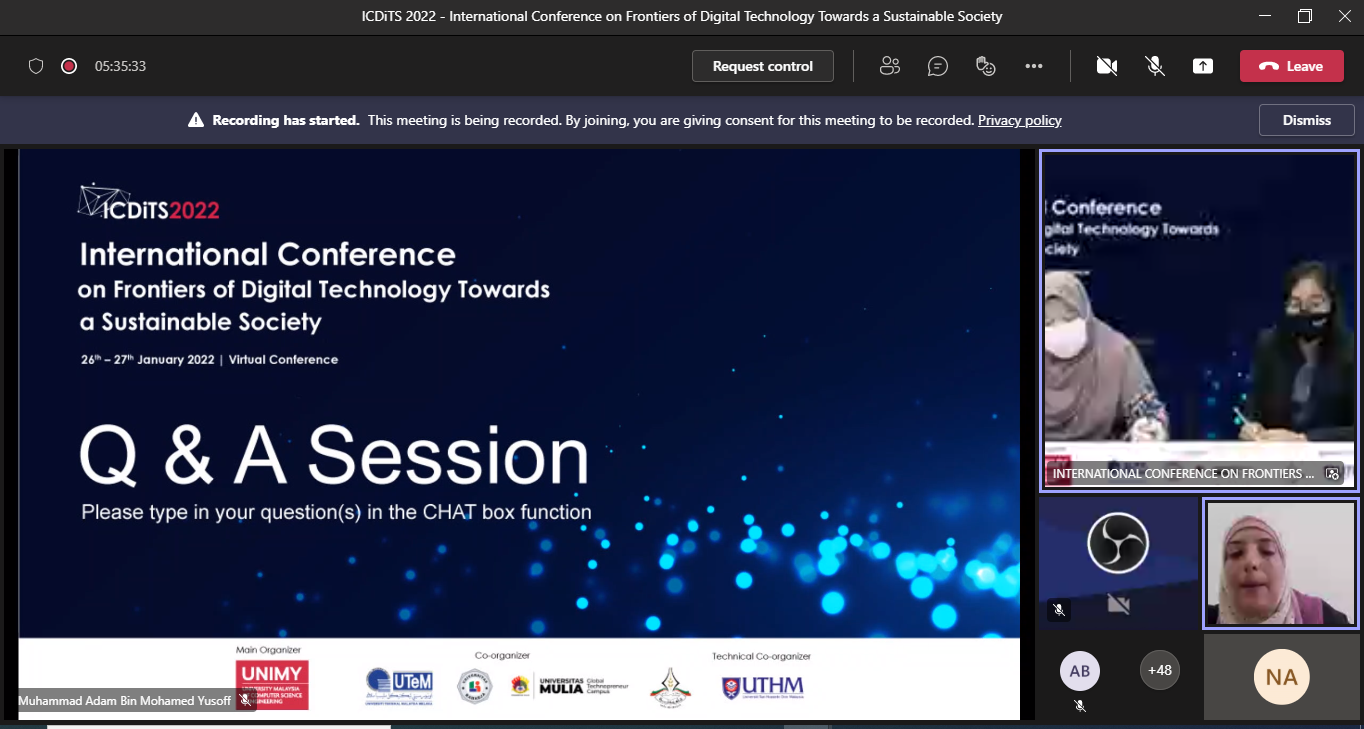Click muted mic icon under AB avatar
This screenshot has height=729, width=1364.
(x=1080, y=705)
